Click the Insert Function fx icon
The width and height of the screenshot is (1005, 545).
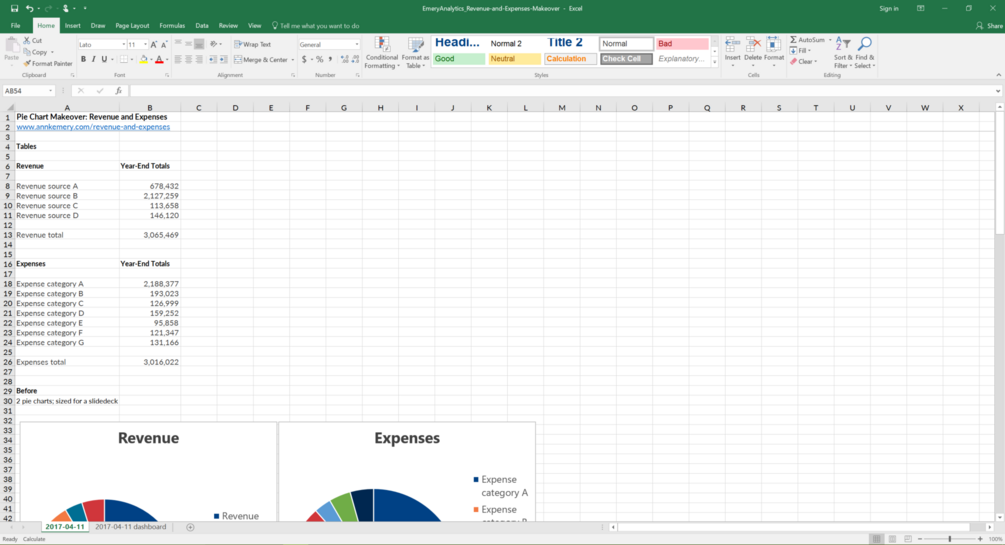coord(119,91)
